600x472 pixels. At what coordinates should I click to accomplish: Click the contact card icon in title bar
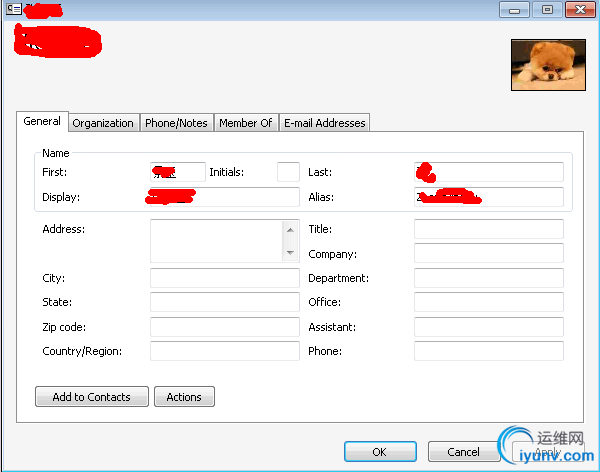pyautogui.click(x=14, y=8)
